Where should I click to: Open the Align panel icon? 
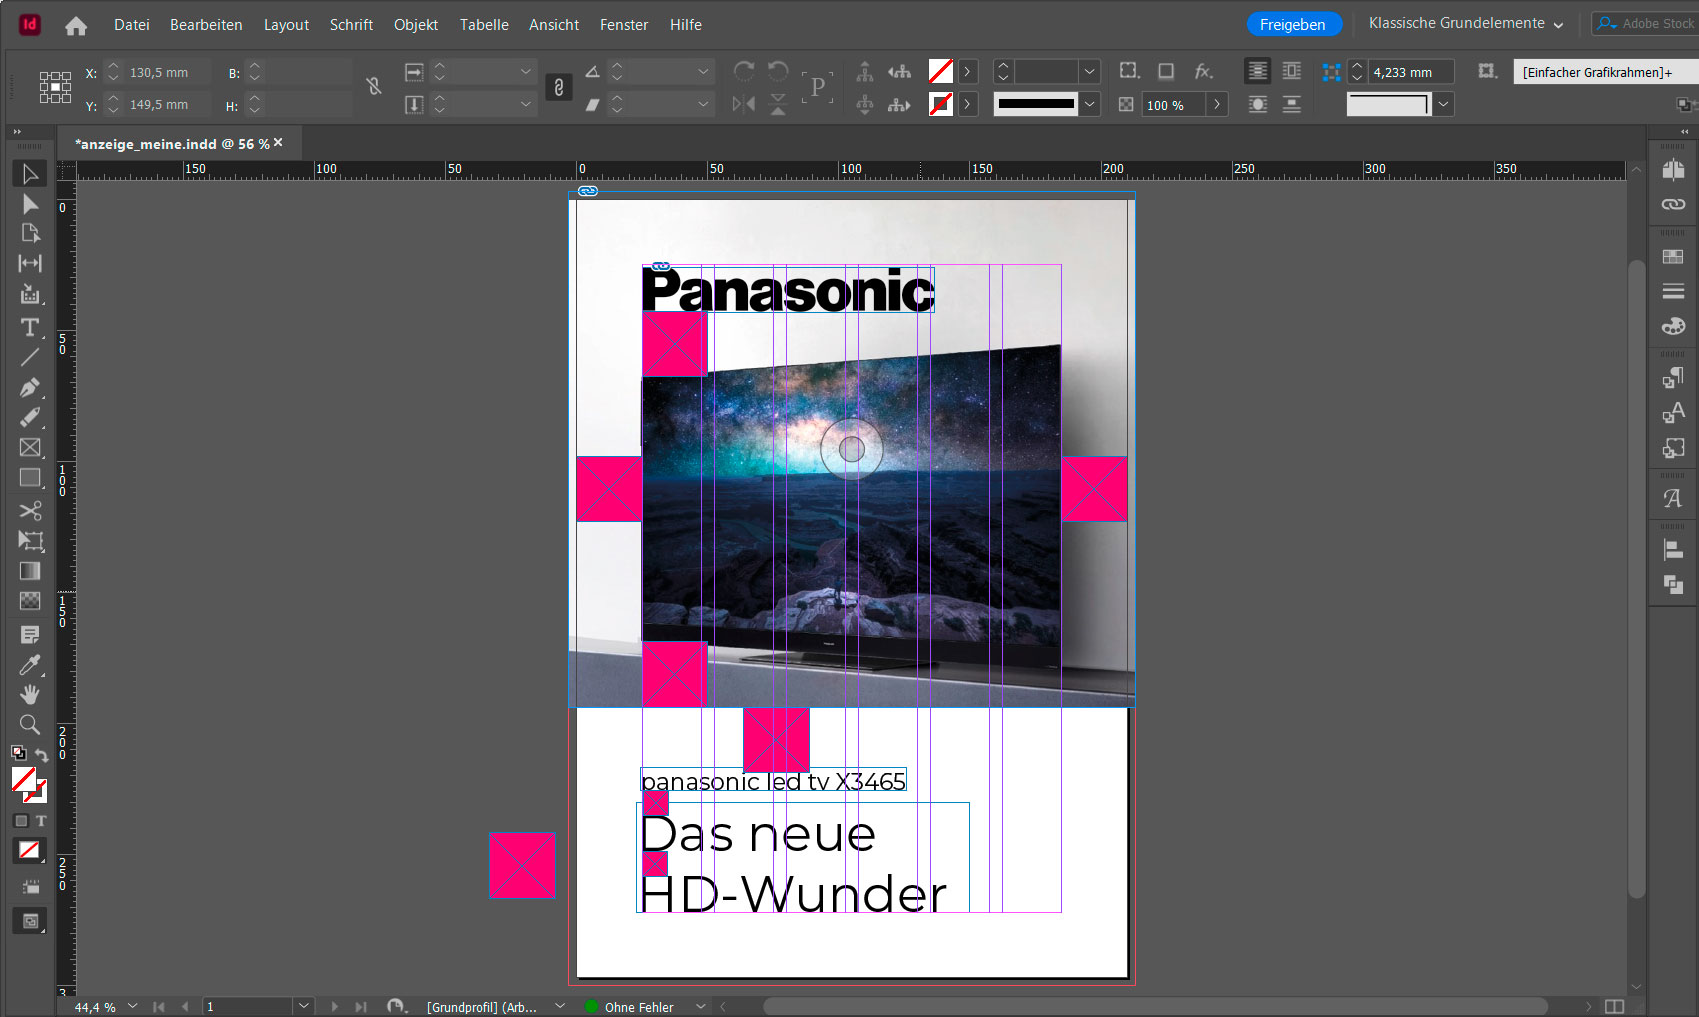click(x=1673, y=550)
